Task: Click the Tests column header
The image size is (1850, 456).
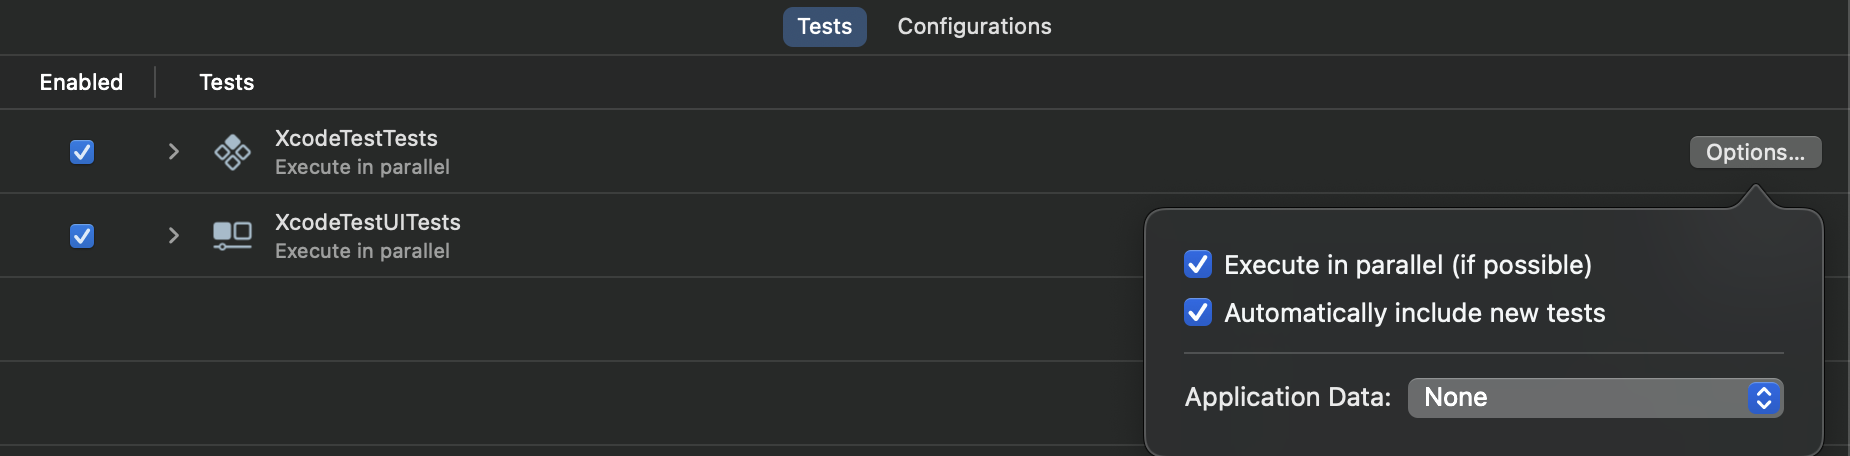Action: coord(226,82)
